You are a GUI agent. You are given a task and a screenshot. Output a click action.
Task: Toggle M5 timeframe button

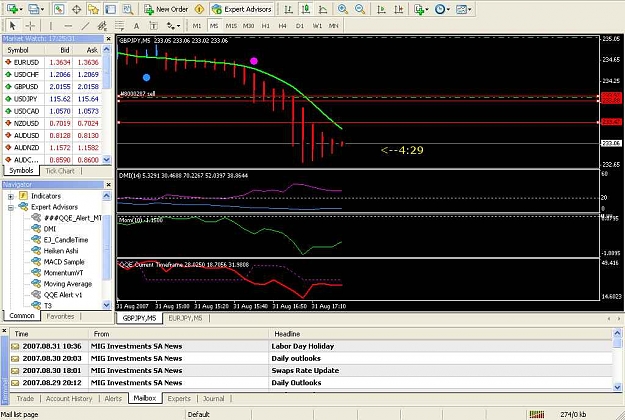(x=214, y=26)
